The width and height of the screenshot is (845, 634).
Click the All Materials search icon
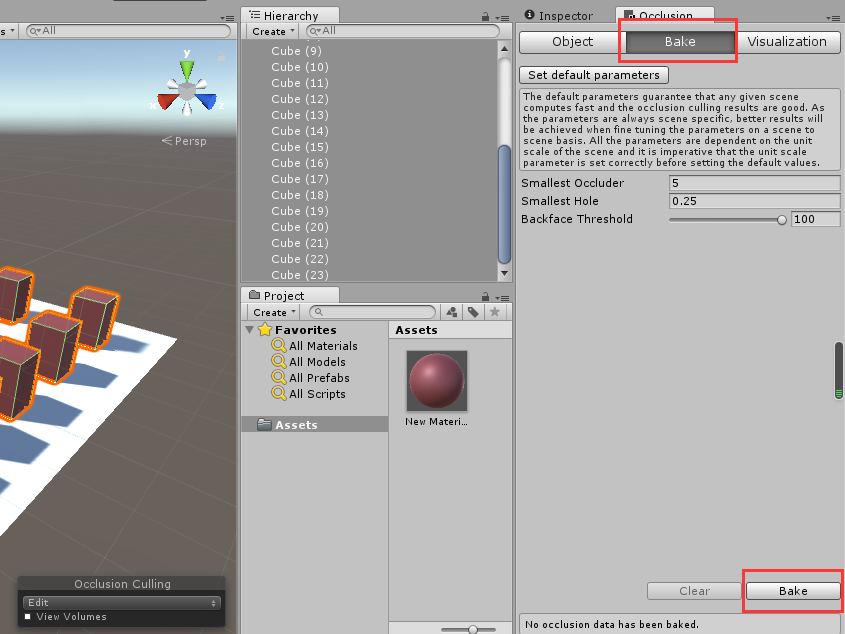pyautogui.click(x=279, y=345)
